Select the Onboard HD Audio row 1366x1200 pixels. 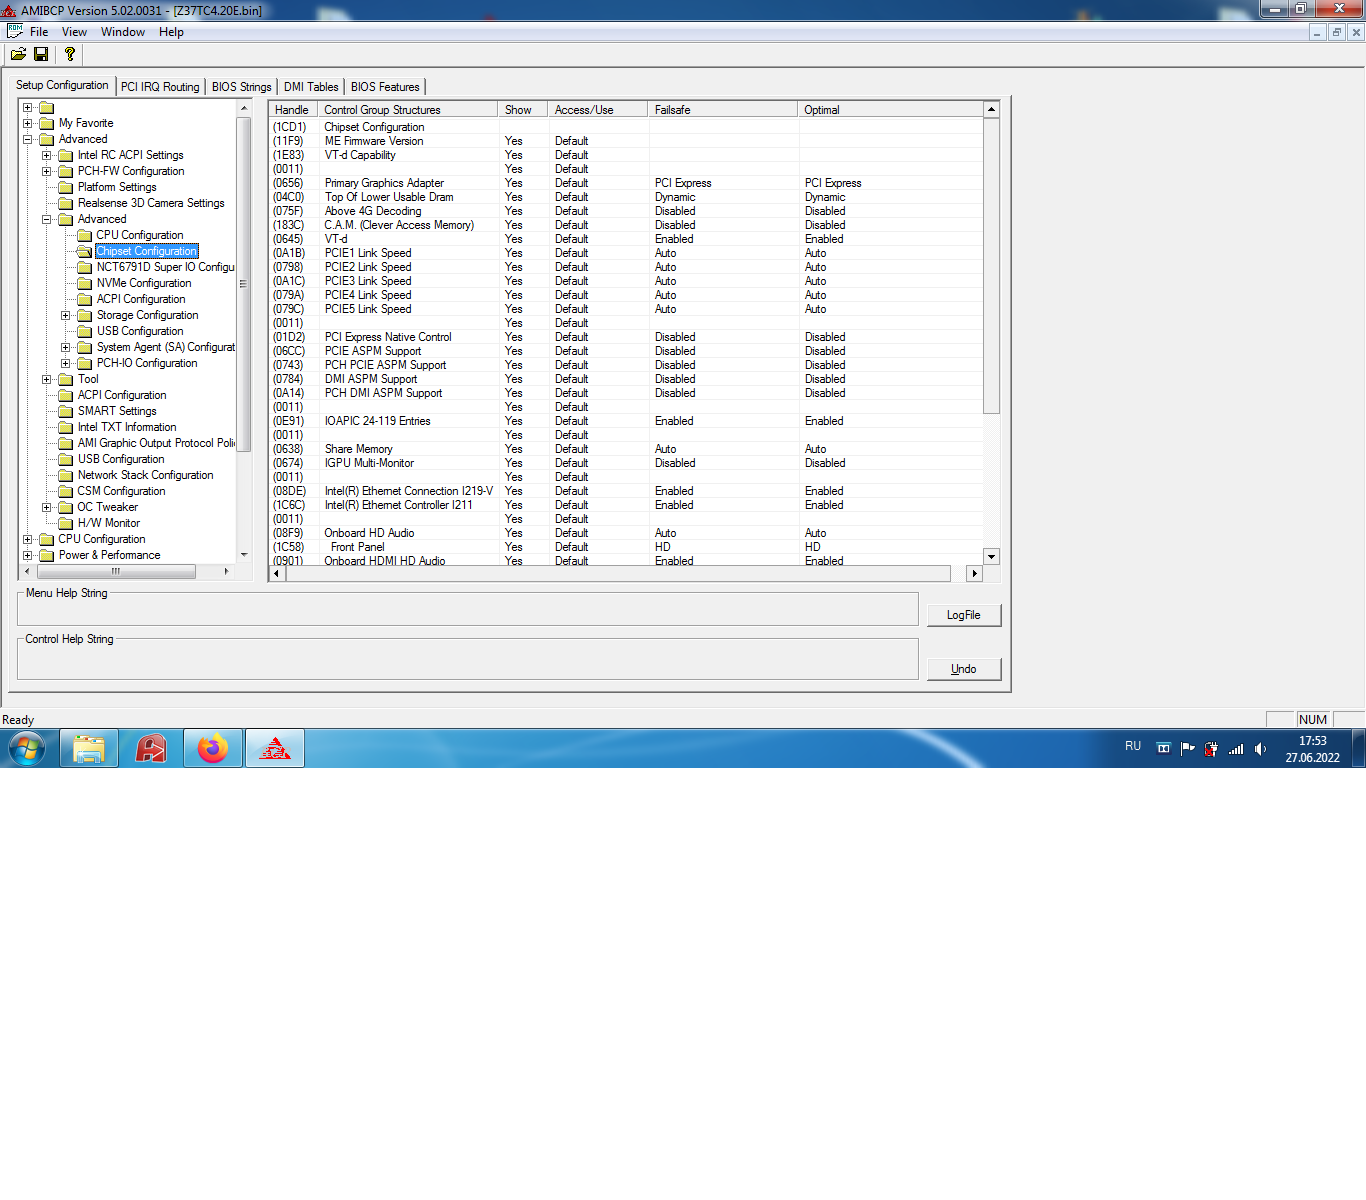[x=627, y=533]
